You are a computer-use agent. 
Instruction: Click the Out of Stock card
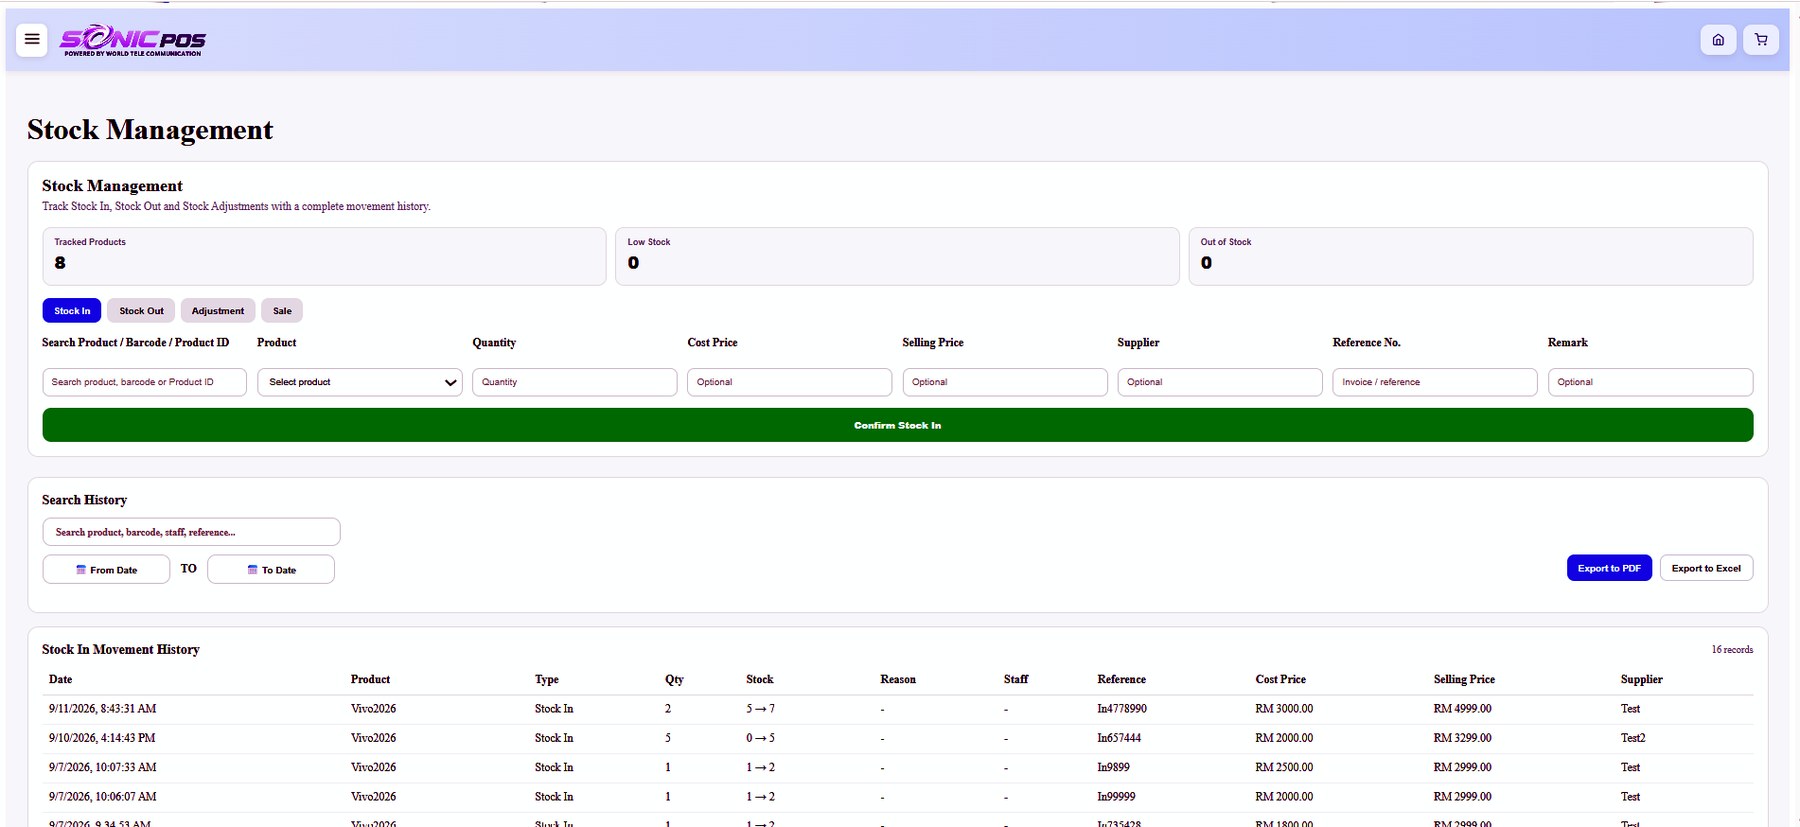coord(1470,256)
